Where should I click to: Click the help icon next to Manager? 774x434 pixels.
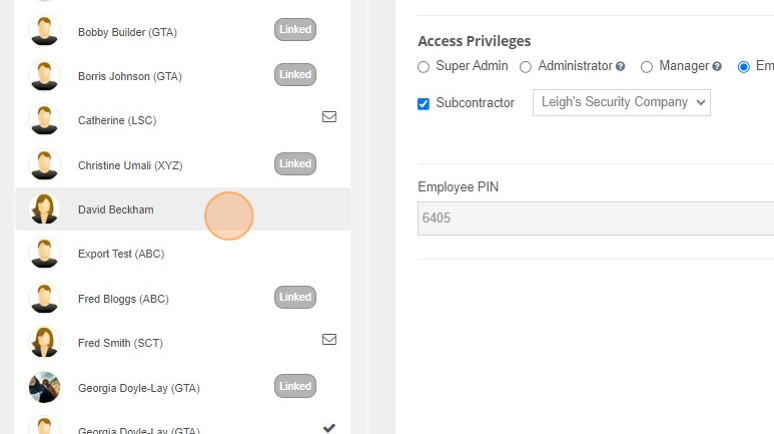(x=717, y=66)
